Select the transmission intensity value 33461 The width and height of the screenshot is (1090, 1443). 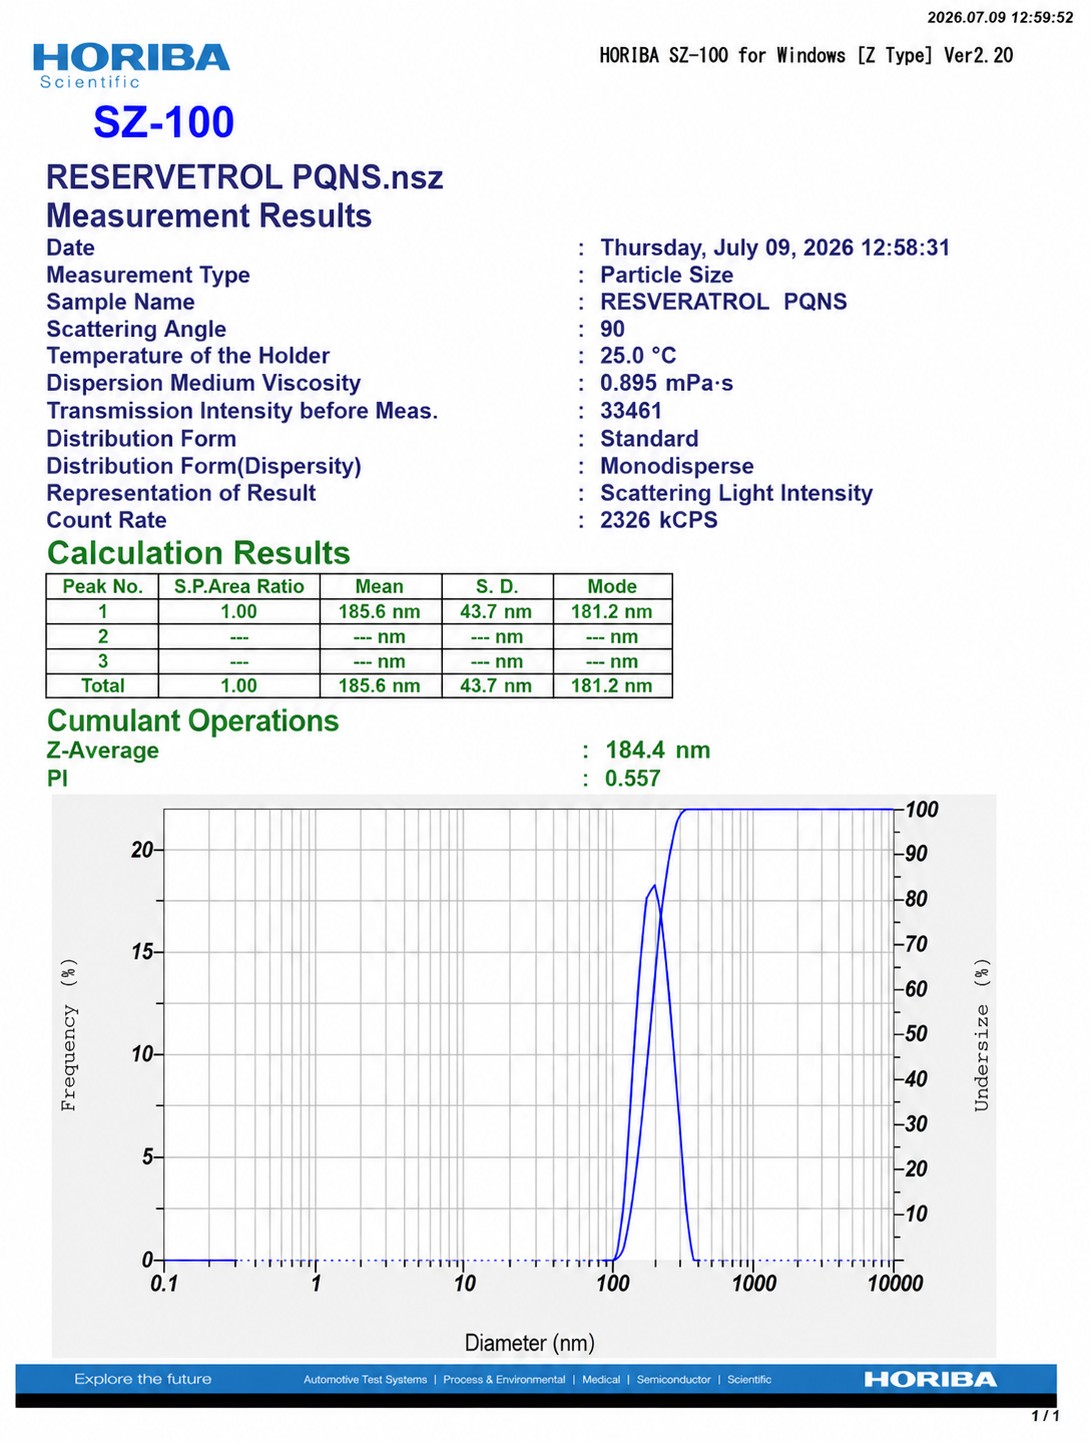pyautogui.click(x=631, y=411)
